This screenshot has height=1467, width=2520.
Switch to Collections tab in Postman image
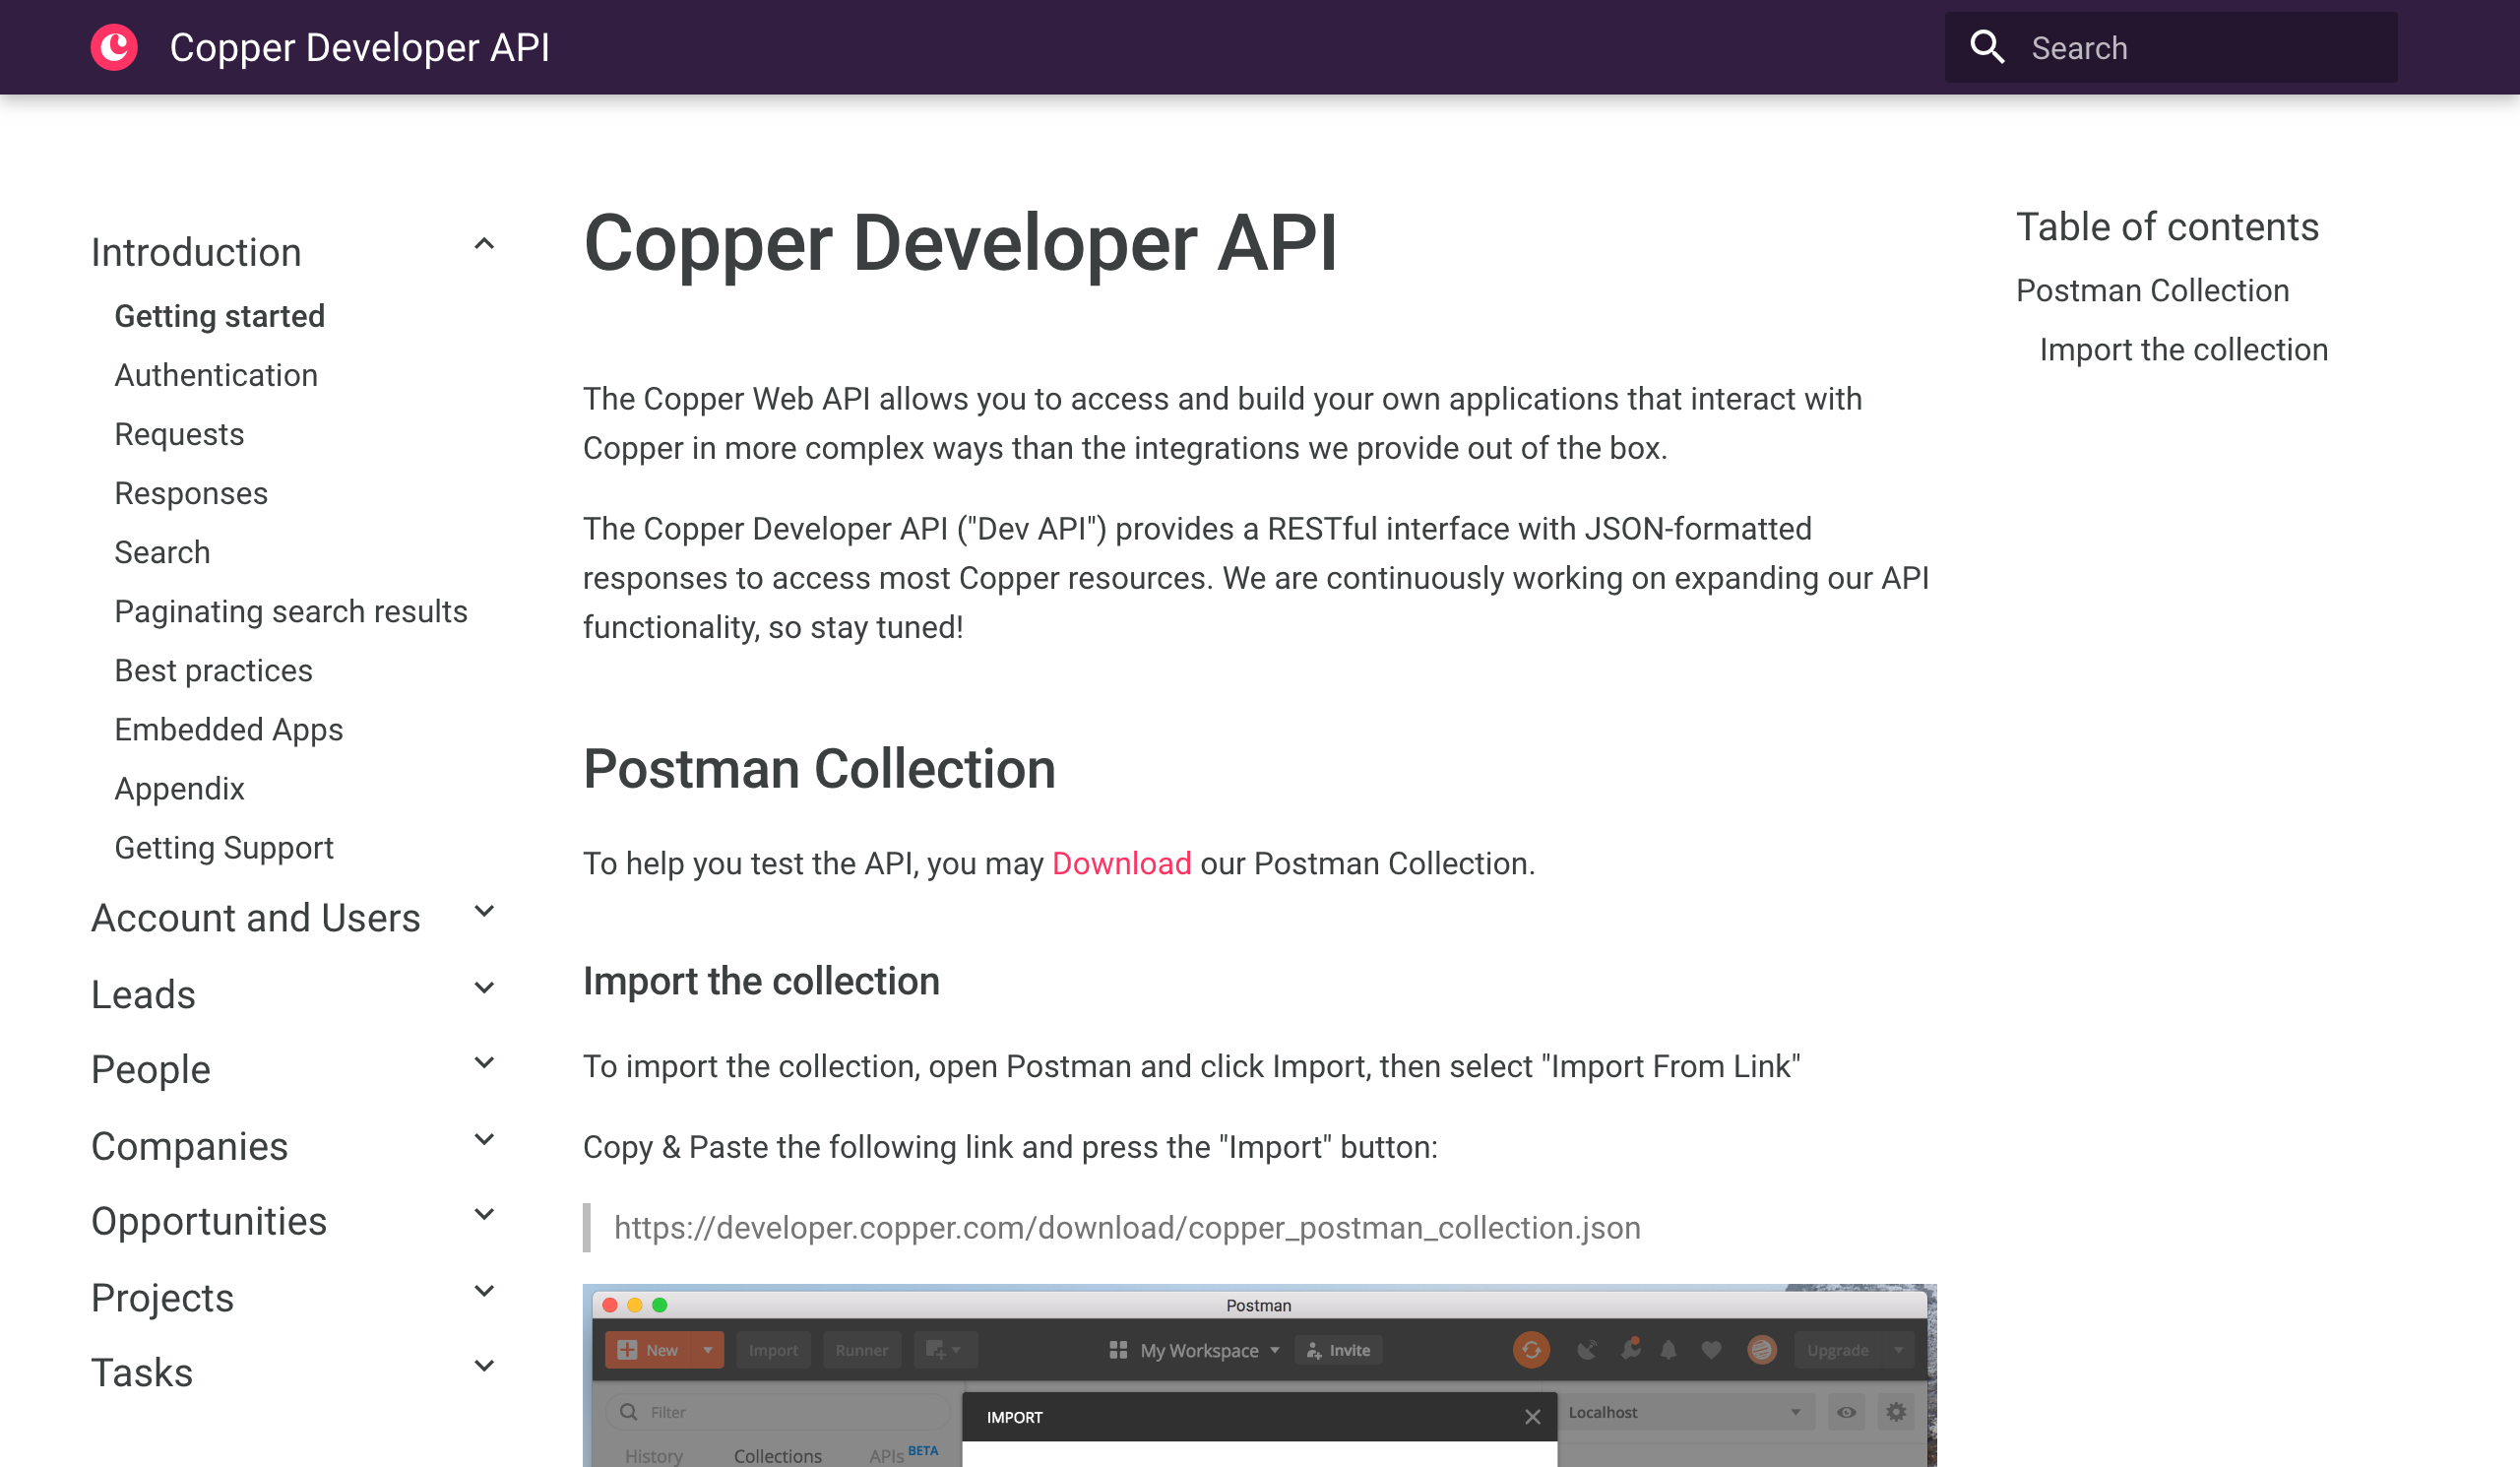[777, 1456]
